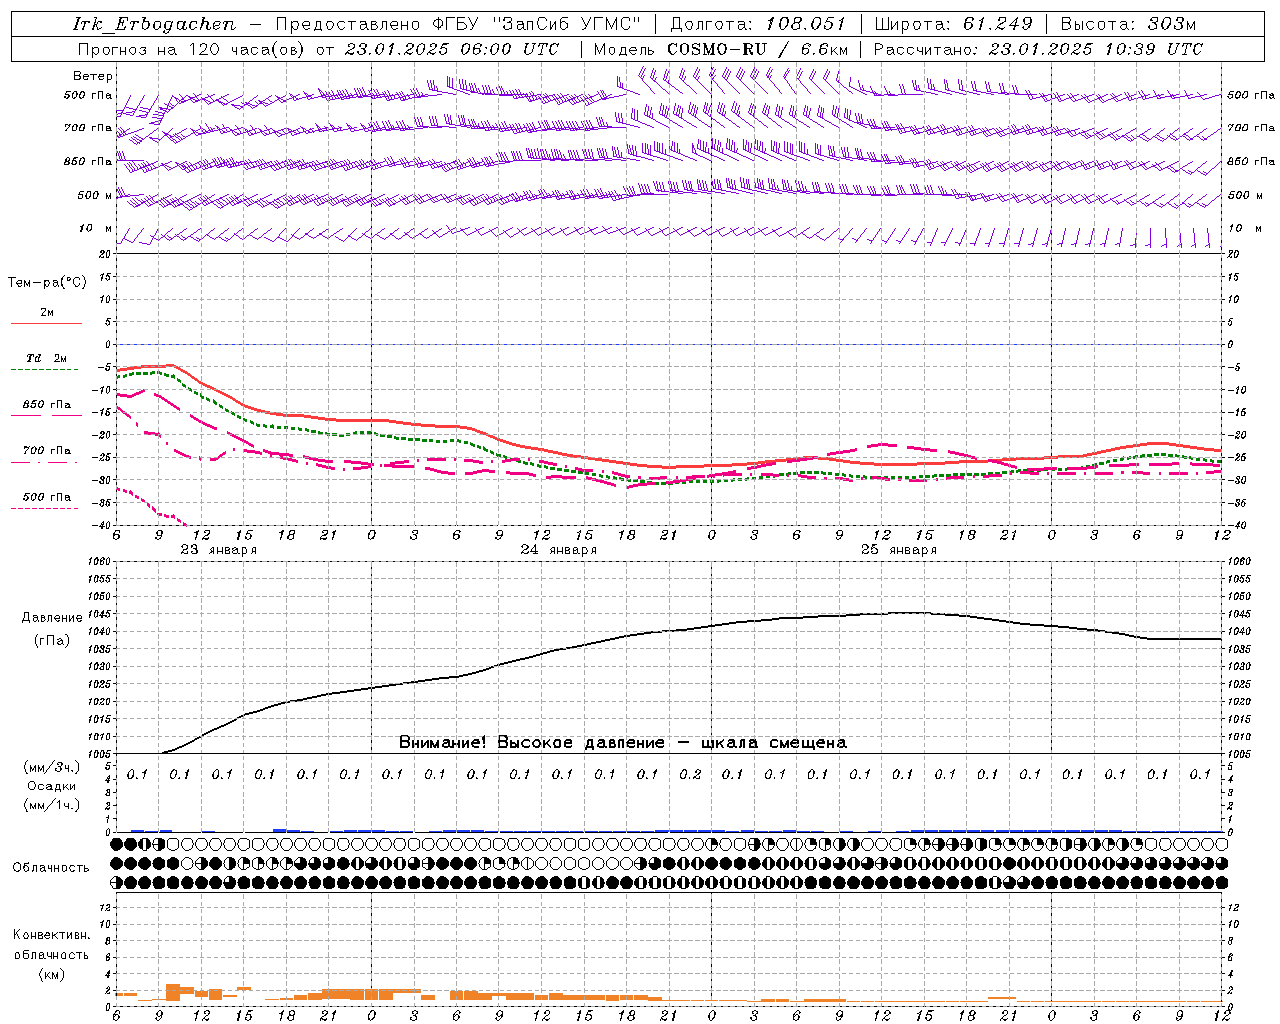
Task: Click the station name Irk_Erbogachen
Action: 155,24
